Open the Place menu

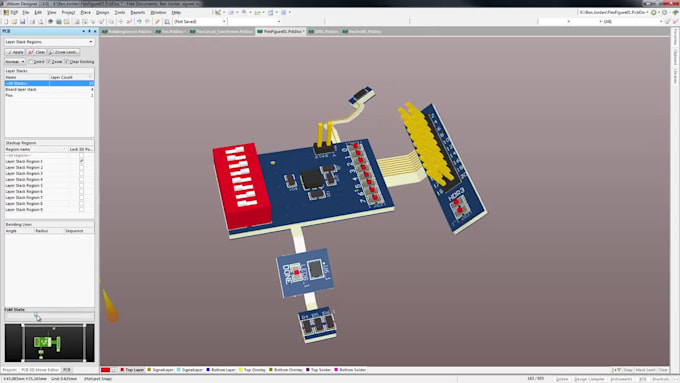(x=85, y=13)
